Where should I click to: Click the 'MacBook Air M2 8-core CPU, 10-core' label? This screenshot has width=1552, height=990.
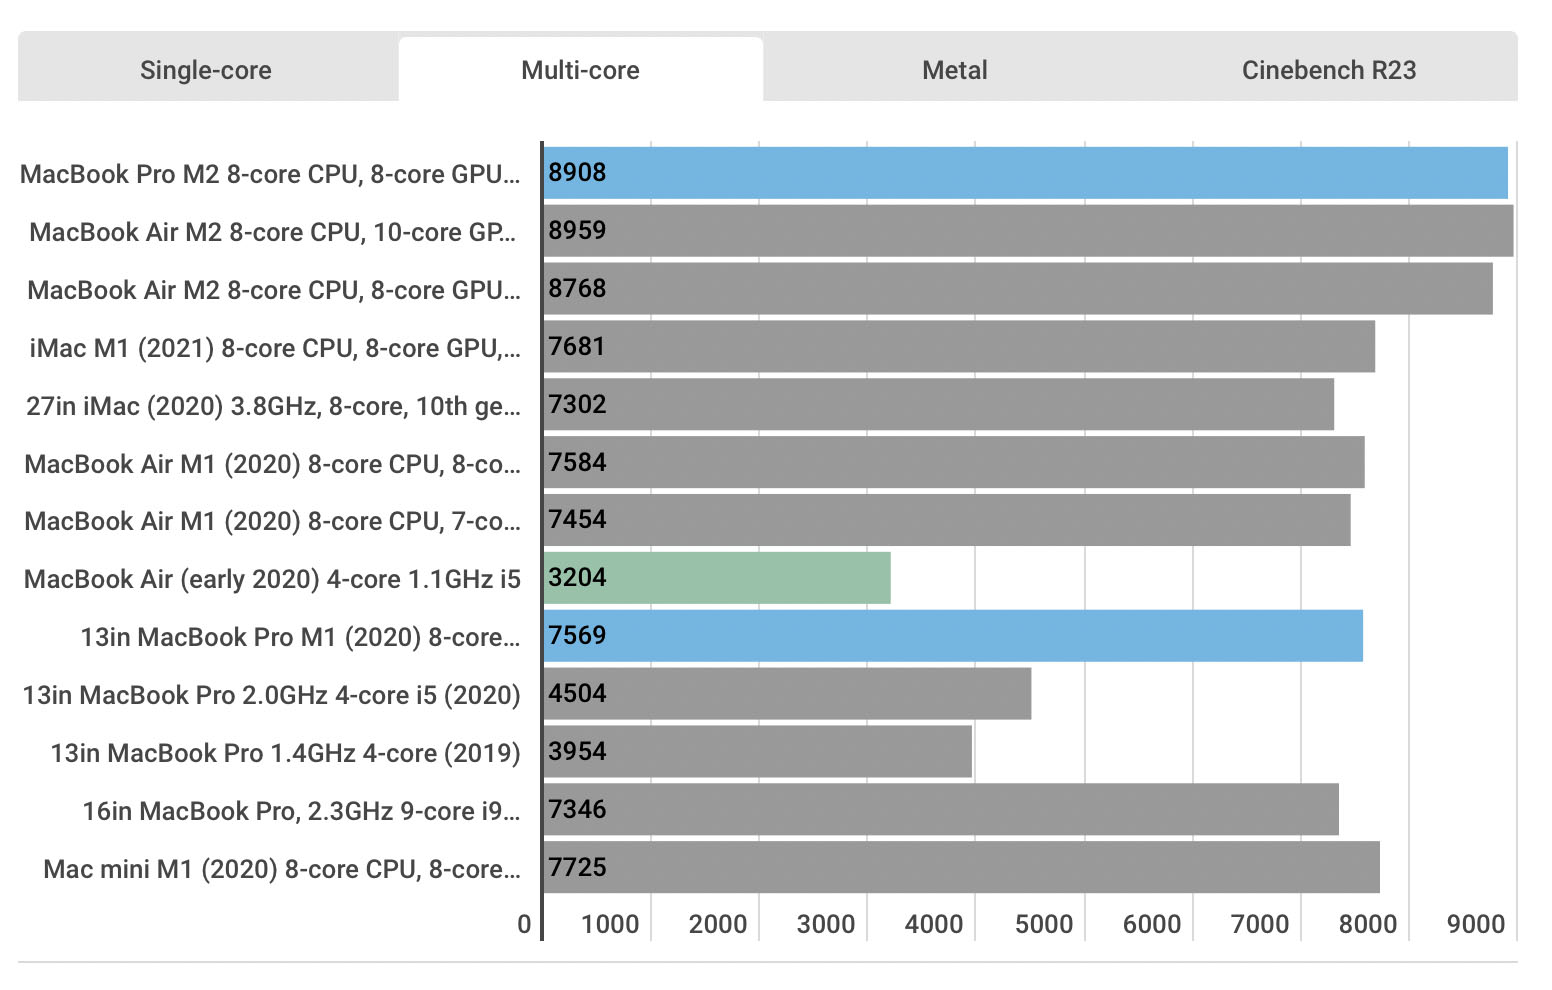click(x=272, y=232)
